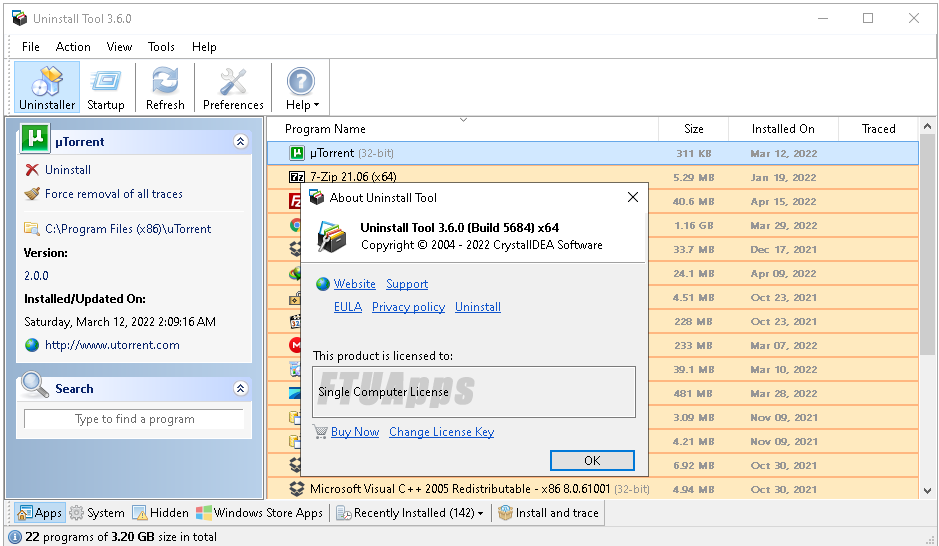Click the shopping cart icon by Buy Now
This screenshot has width=939, height=546.
[x=320, y=431]
